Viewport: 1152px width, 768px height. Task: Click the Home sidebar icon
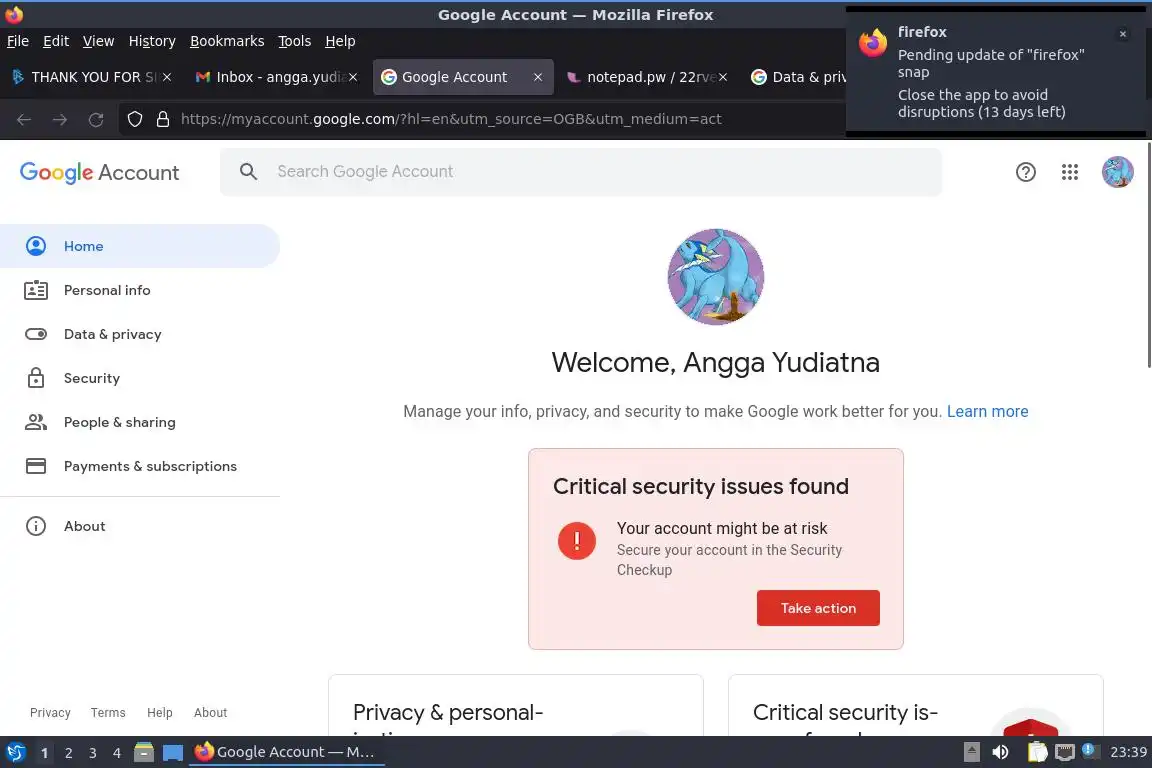(36, 246)
